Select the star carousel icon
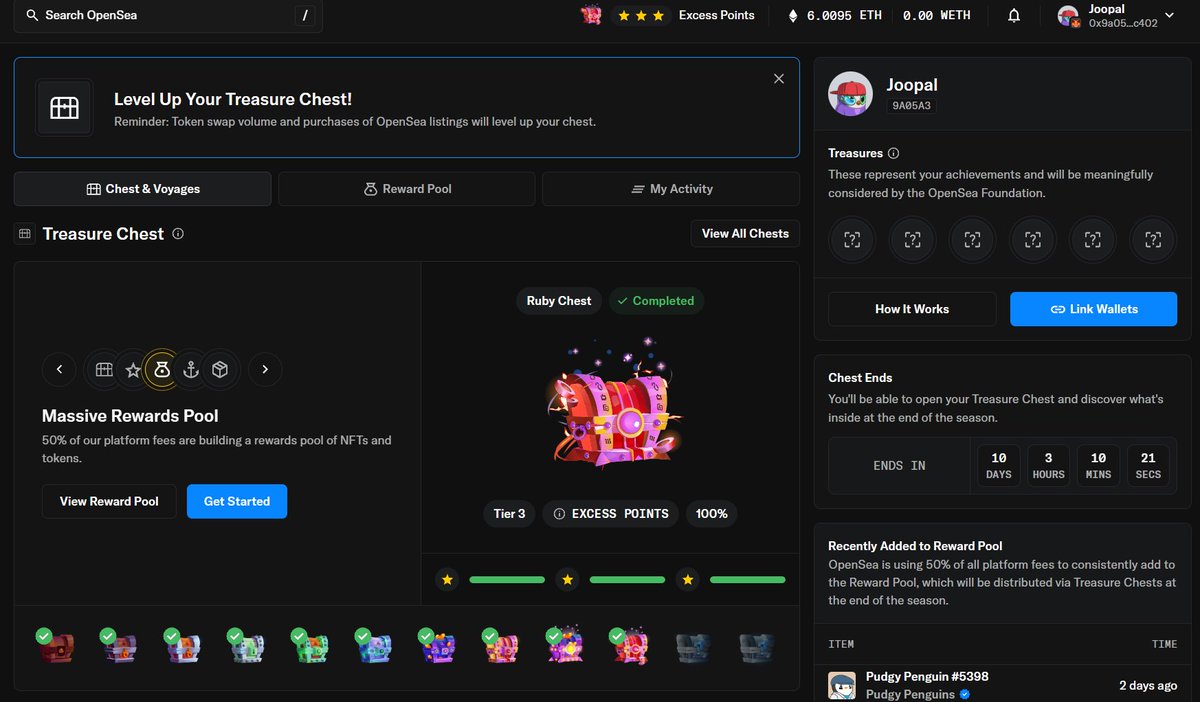 (133, 369)
